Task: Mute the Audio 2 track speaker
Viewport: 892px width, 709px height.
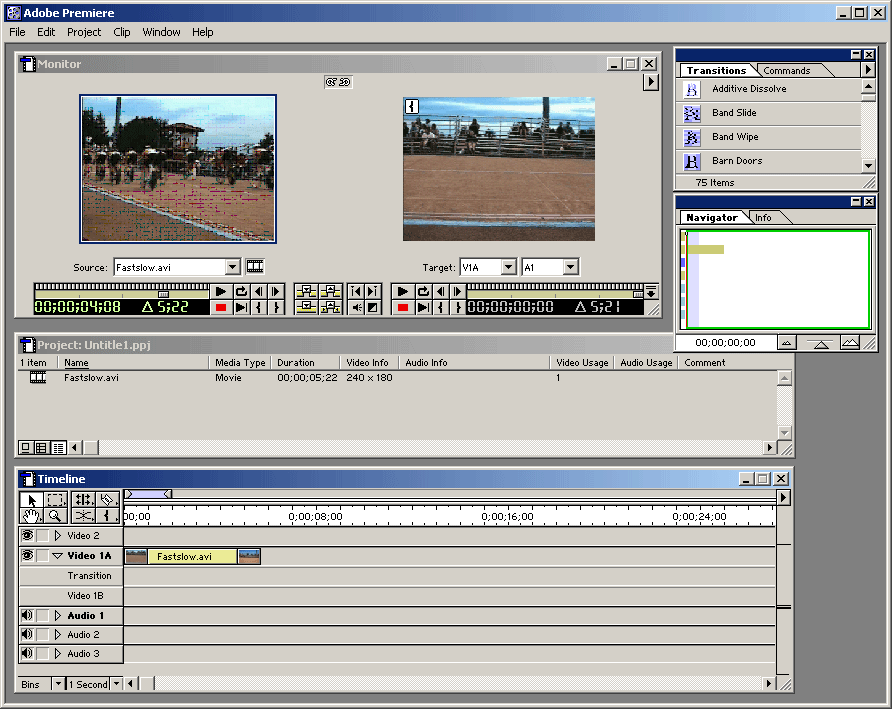Action: pos(27,634)
